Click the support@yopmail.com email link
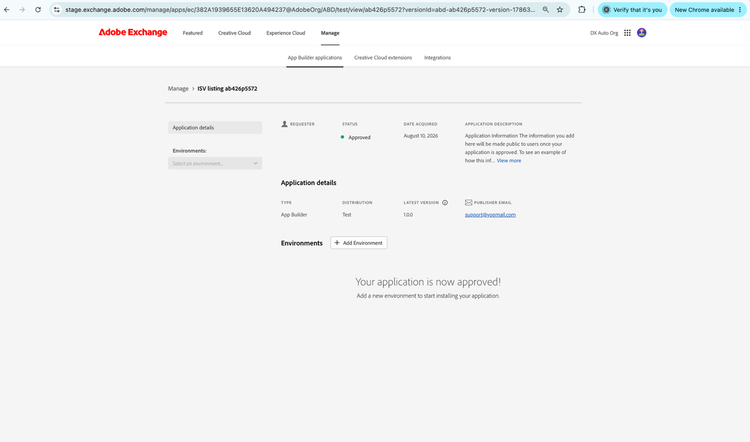 pyautogui.click(x=490, y=215)
